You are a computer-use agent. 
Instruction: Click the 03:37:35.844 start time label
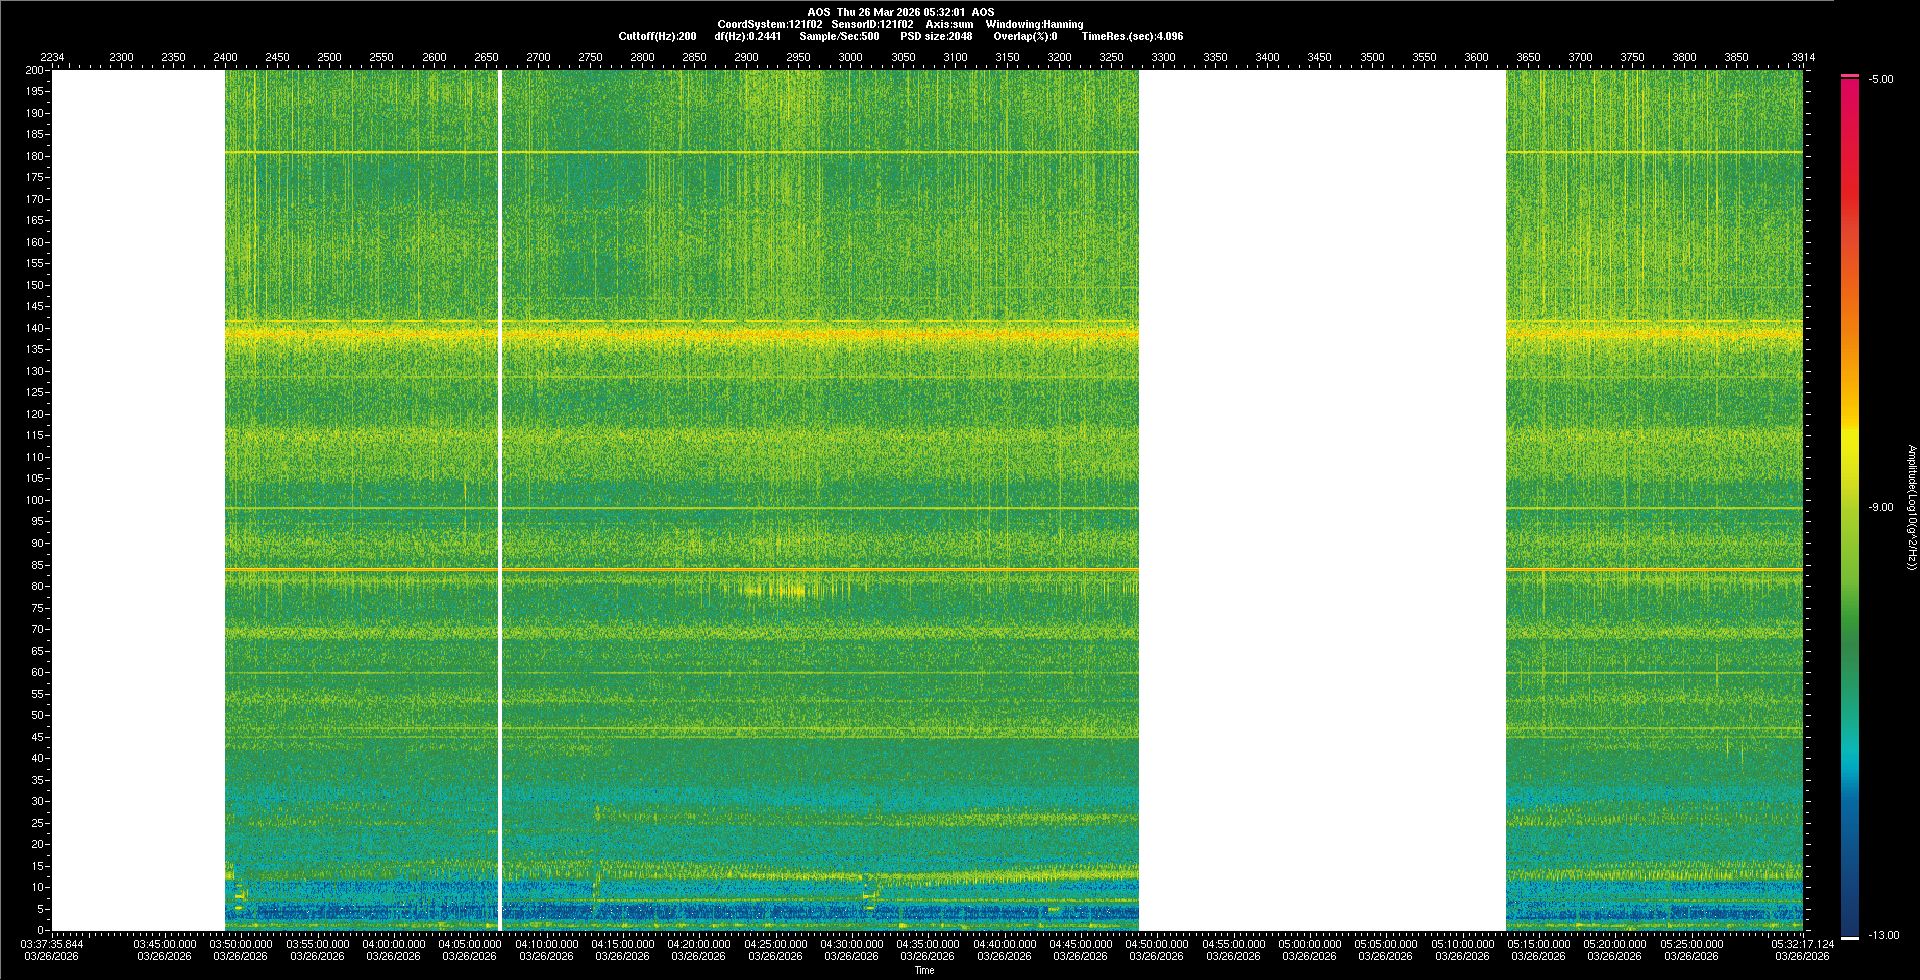click(53, 944)
